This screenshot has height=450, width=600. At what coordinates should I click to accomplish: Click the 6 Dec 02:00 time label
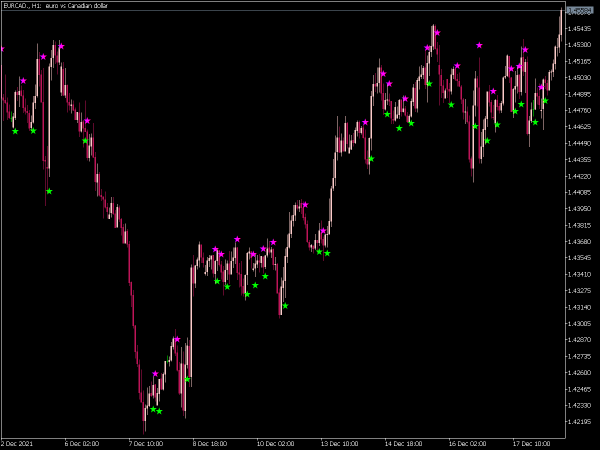point(82,444)
